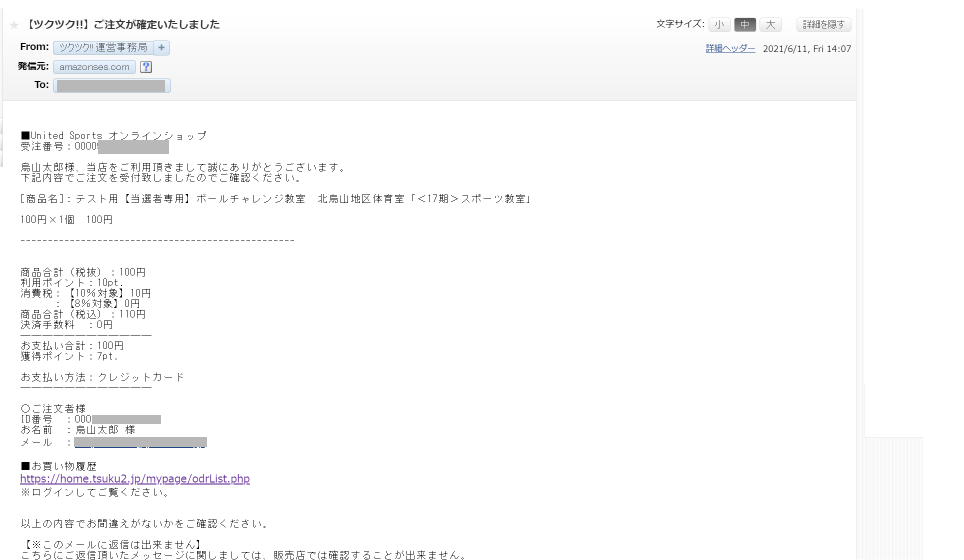Click the ■United Sports オンラインショップ line
The width and height of the screenshot is (964, 560).
[113, 135]
